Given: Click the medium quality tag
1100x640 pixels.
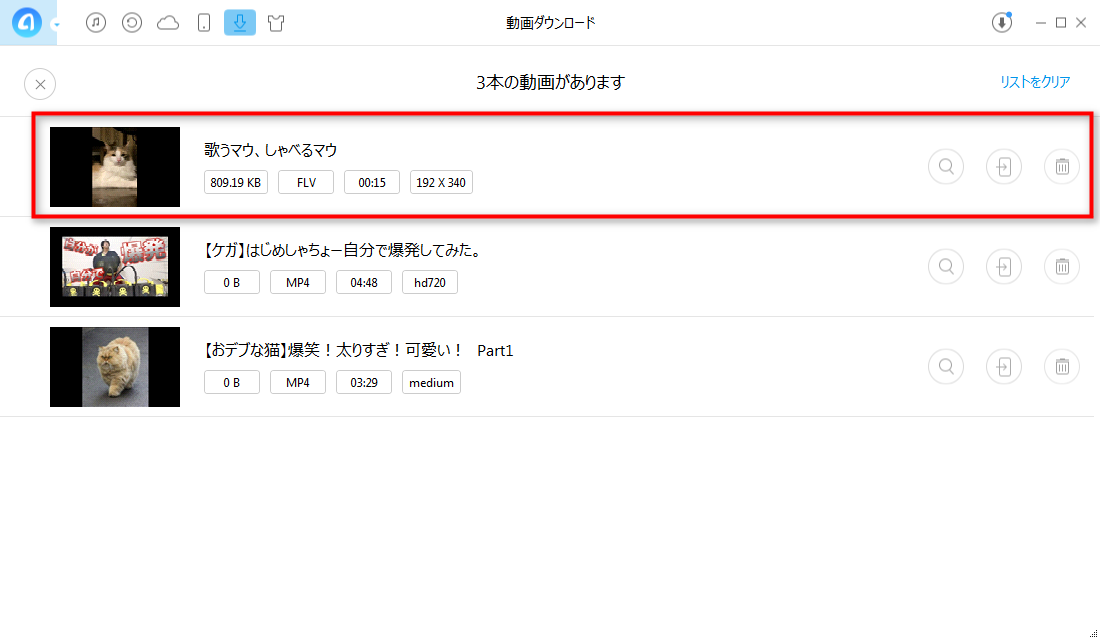Looking at the screenshot, I should click(431, 382).
